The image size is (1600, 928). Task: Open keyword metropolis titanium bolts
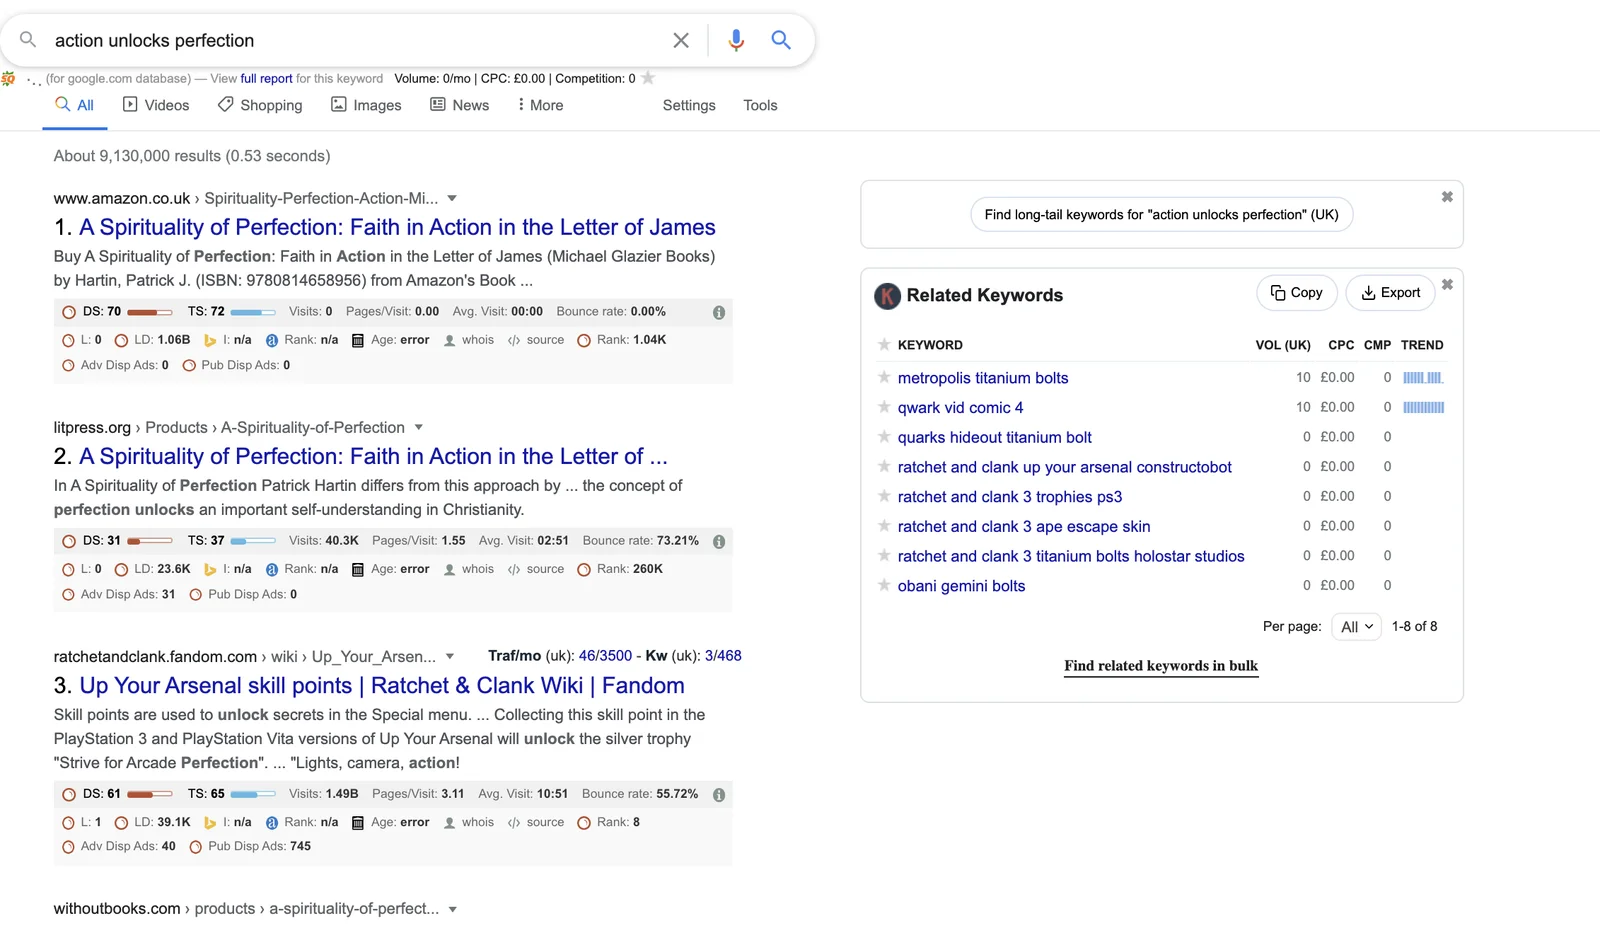(x=983, y=378)
